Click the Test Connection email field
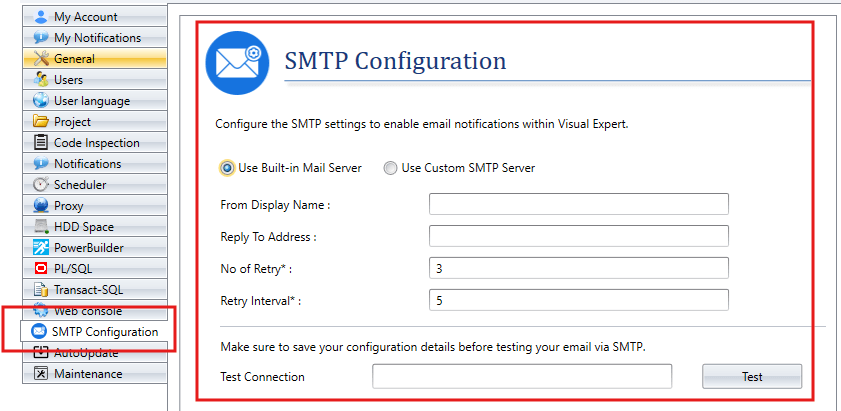The width and height of the screenshot is (841, 411). (522, 376)
